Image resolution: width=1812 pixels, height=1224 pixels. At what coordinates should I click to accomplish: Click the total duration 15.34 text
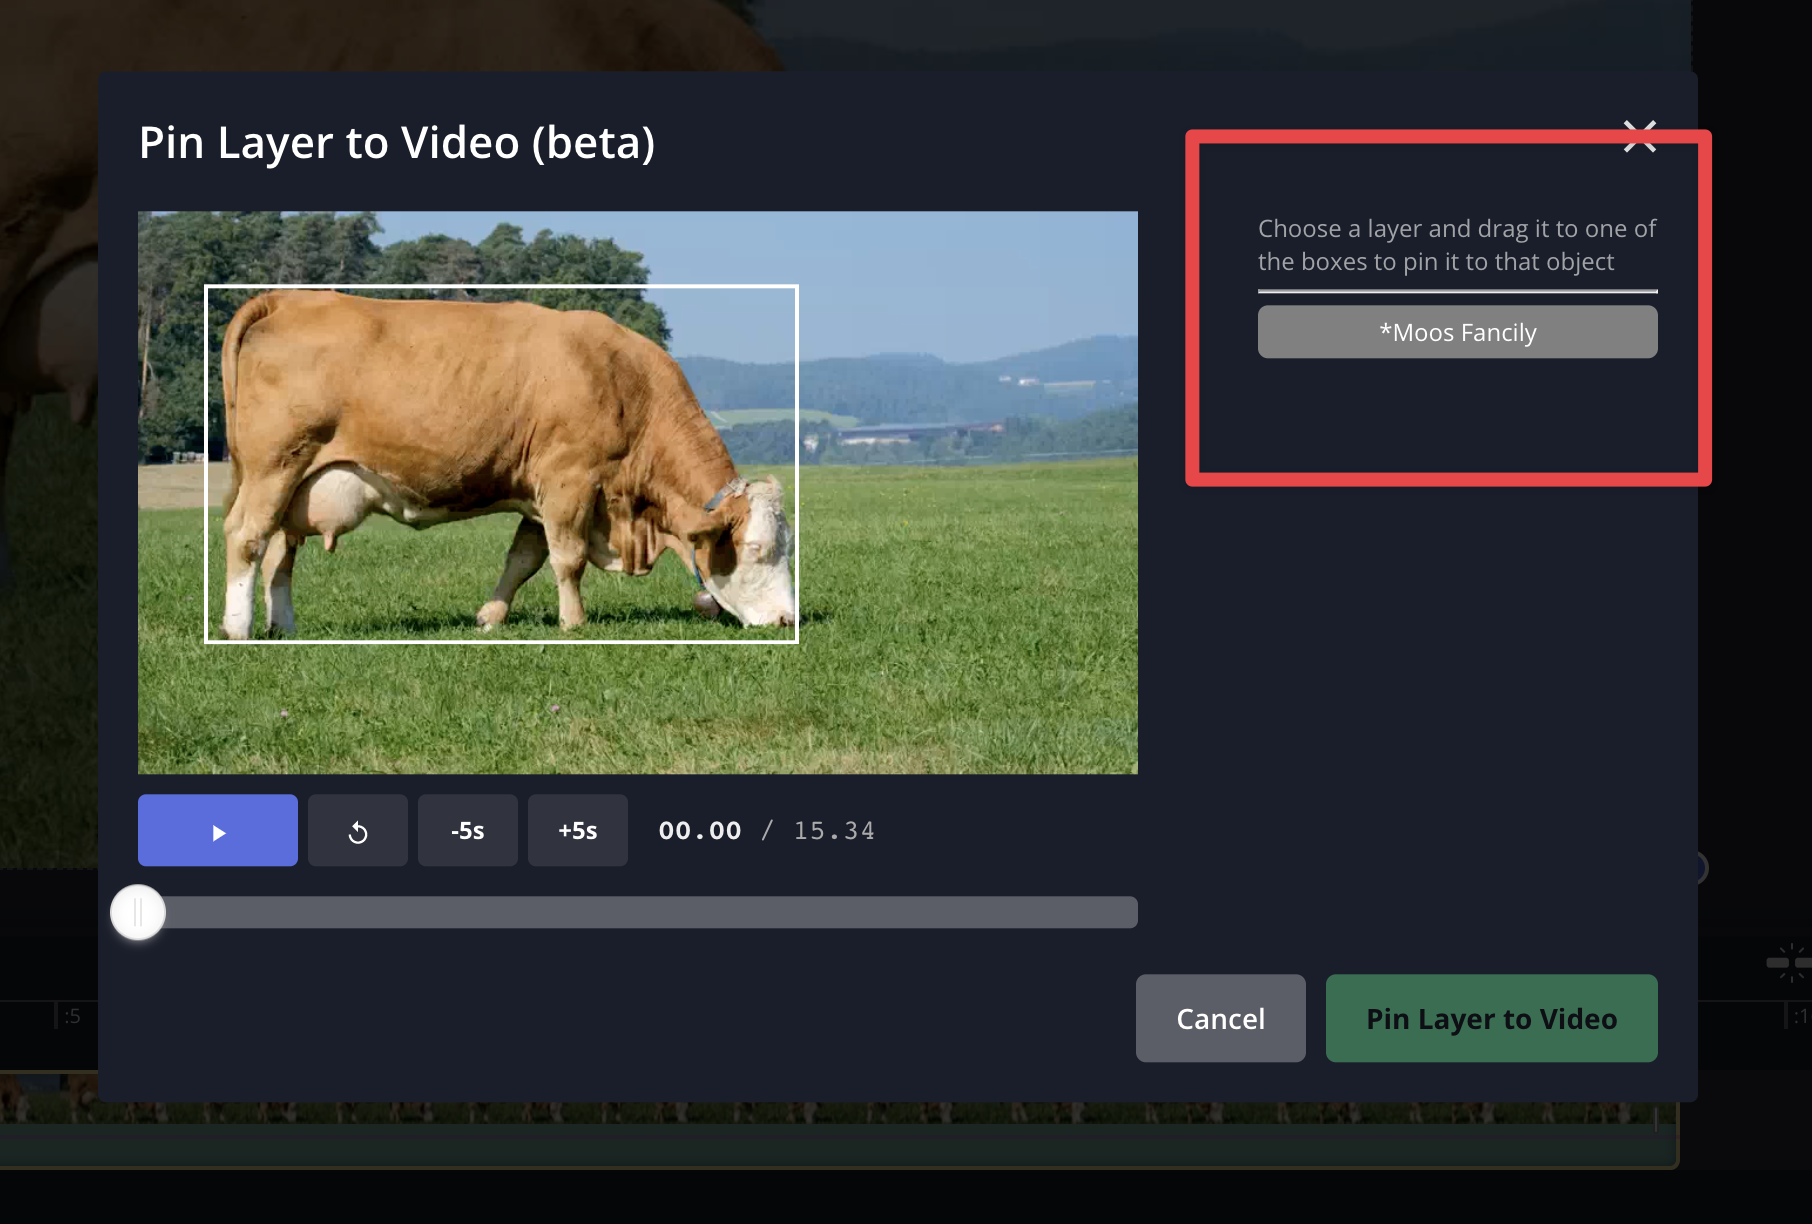(834, 831)
